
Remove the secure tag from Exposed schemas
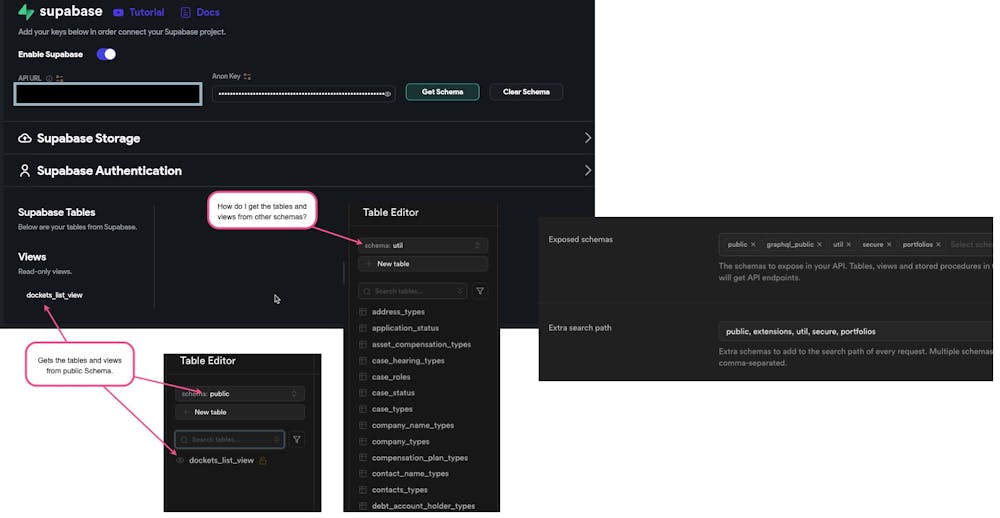click(x=888, y=244)
